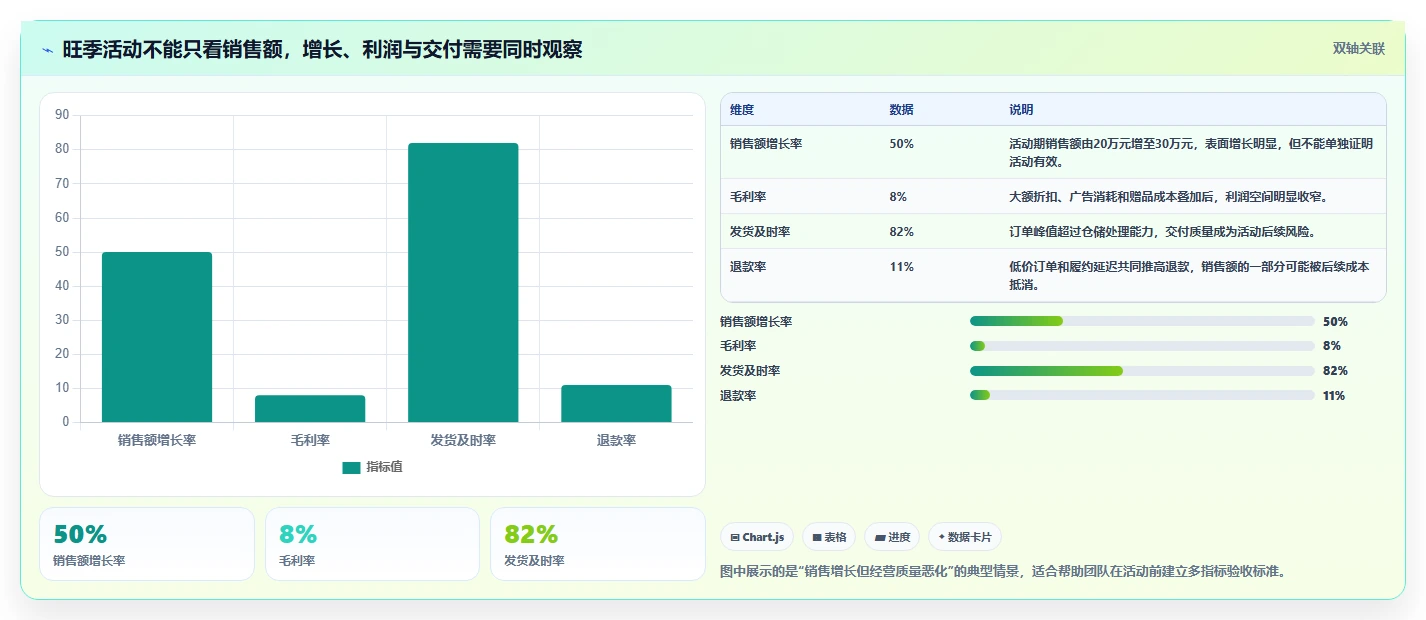Click the 进度 chip
Screen dimensions: 1426x620
coord(892,537)
